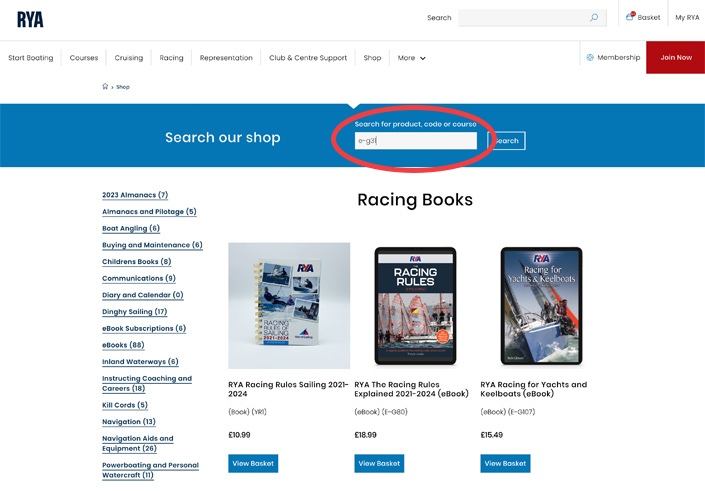Click the magnifier icon in top search box
This screenshot has height=491, width=705.
[594, 18]
